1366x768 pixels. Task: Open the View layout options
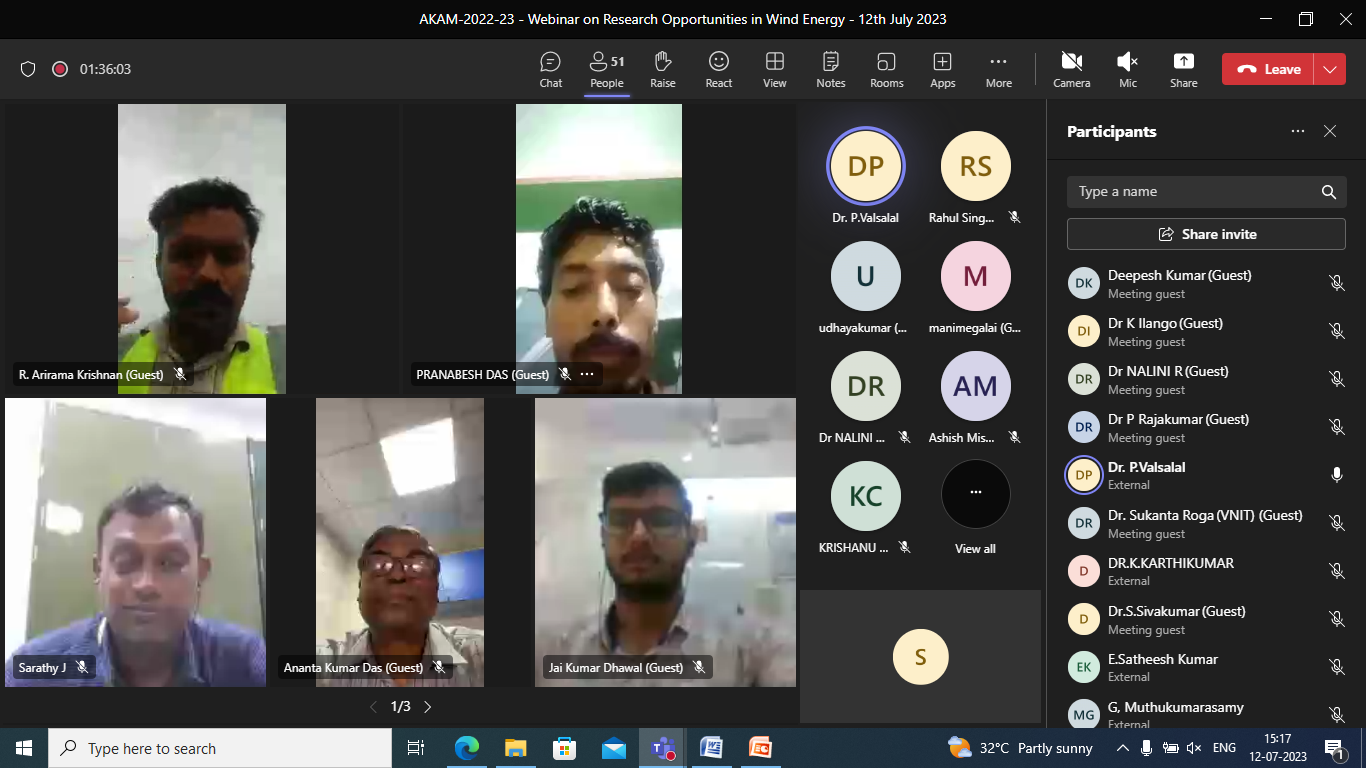(774, 70)
